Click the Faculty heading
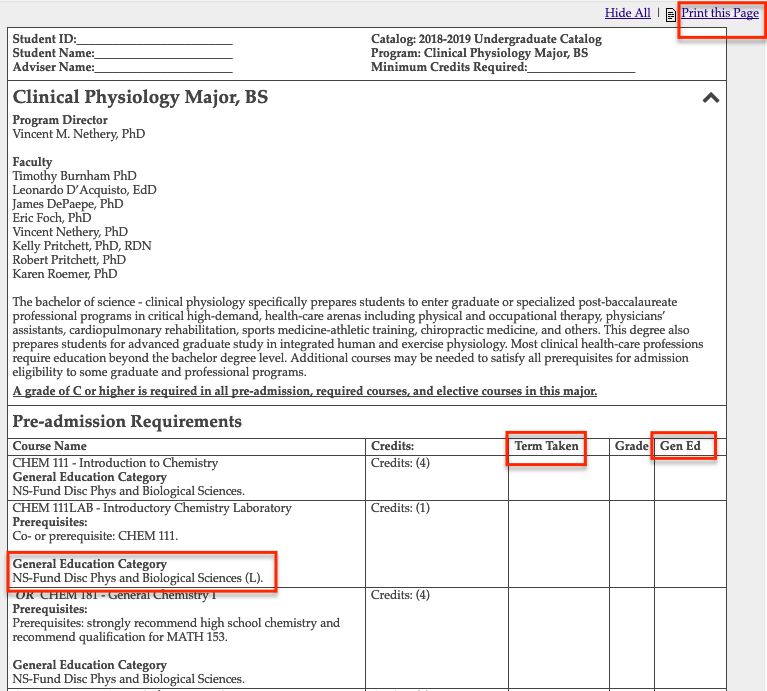Viewport: 767px width, 691px height. tap(32, 162)
